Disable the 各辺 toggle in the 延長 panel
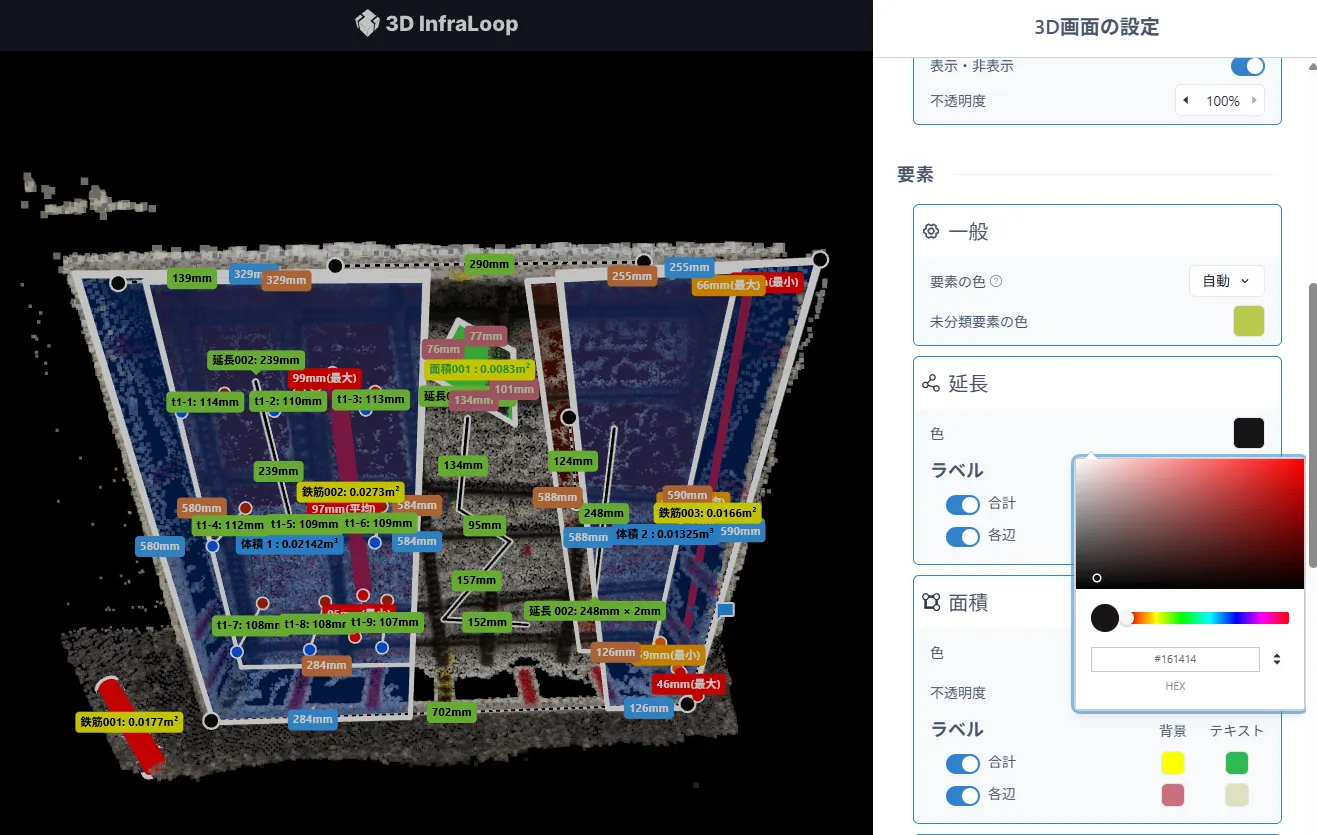The image size is (1317, 835). (962, 537)
